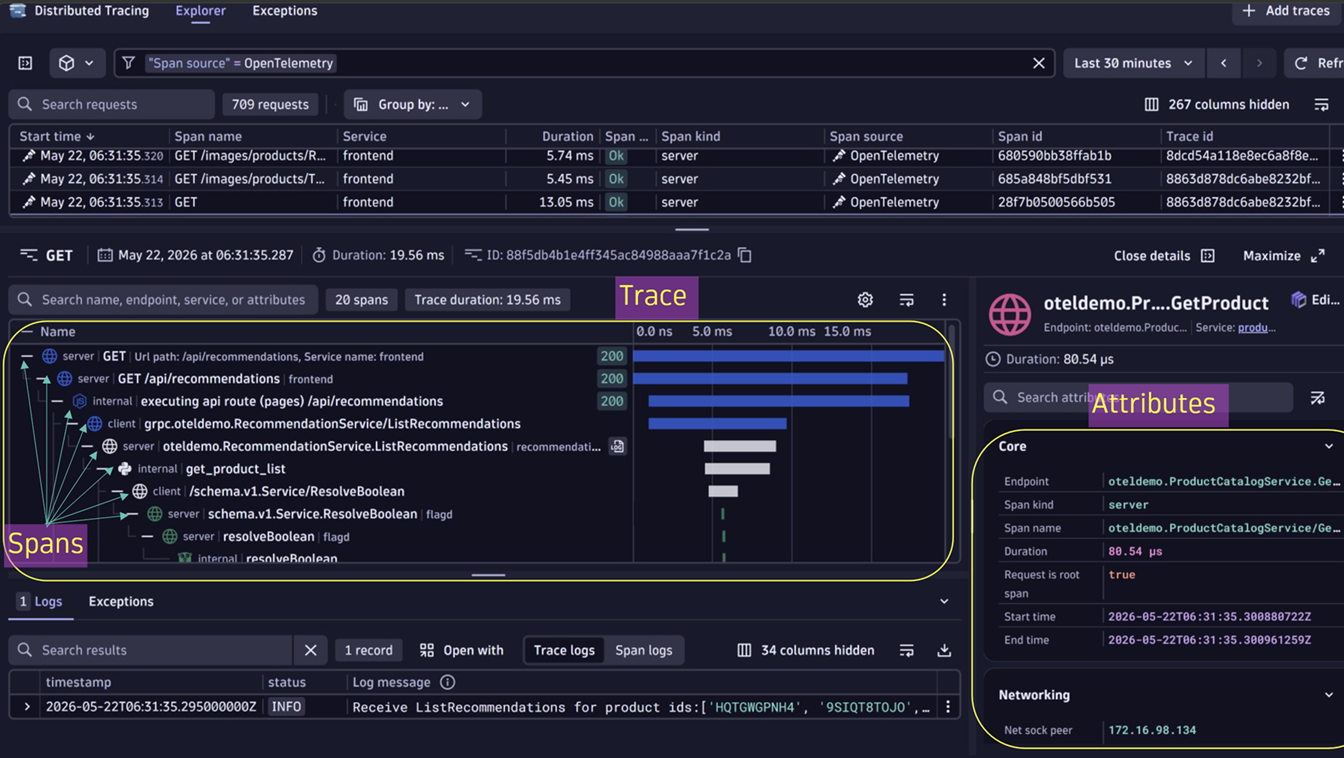Focus the Search requests field
This screenshot has height=758, width=1344.
(x=112, y=104)
